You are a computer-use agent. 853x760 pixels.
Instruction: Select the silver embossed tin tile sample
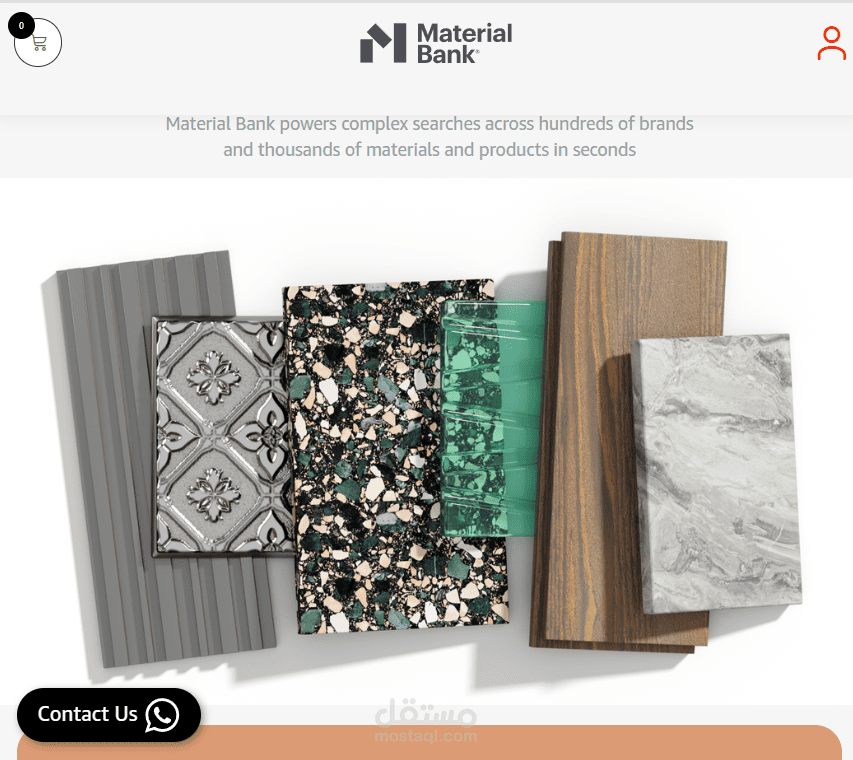click(220, 437)
